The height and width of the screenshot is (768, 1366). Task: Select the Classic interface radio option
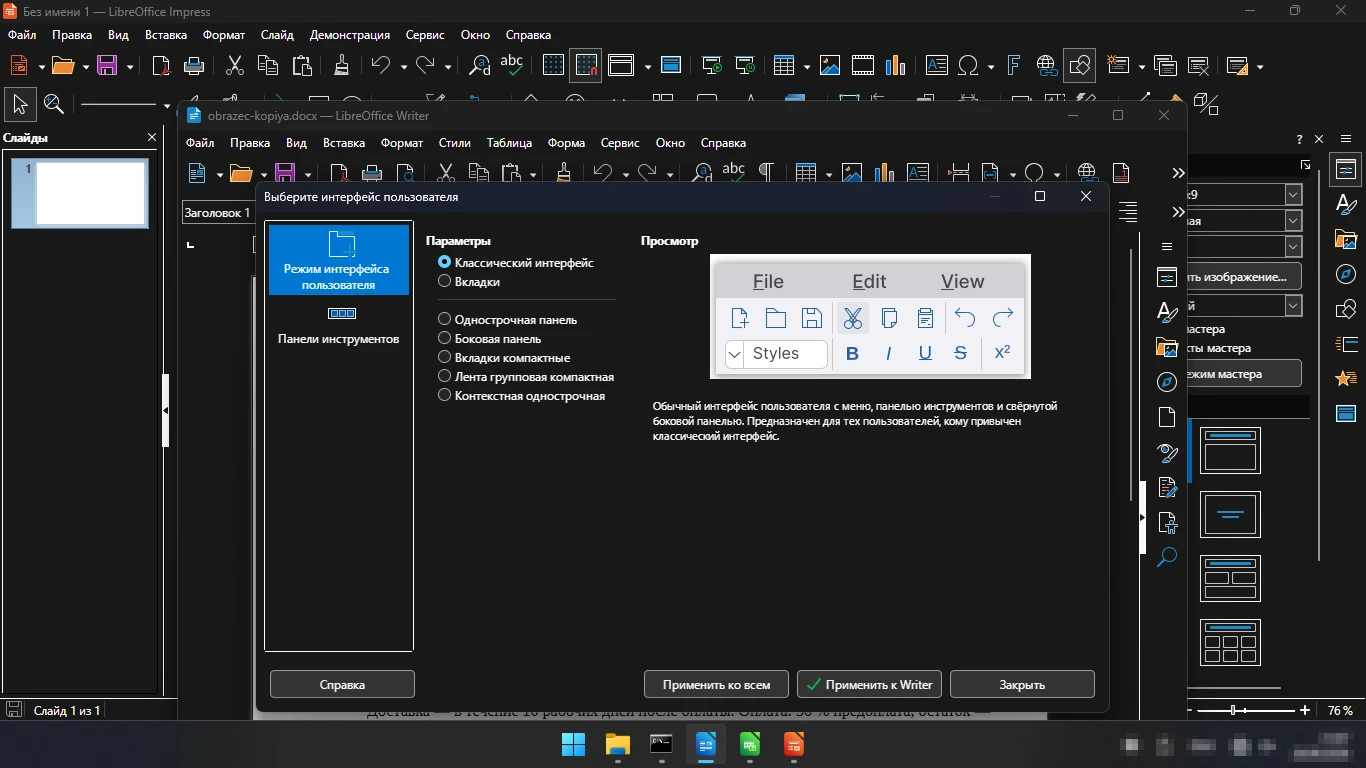pyautogui.click(x=516, y=263)
